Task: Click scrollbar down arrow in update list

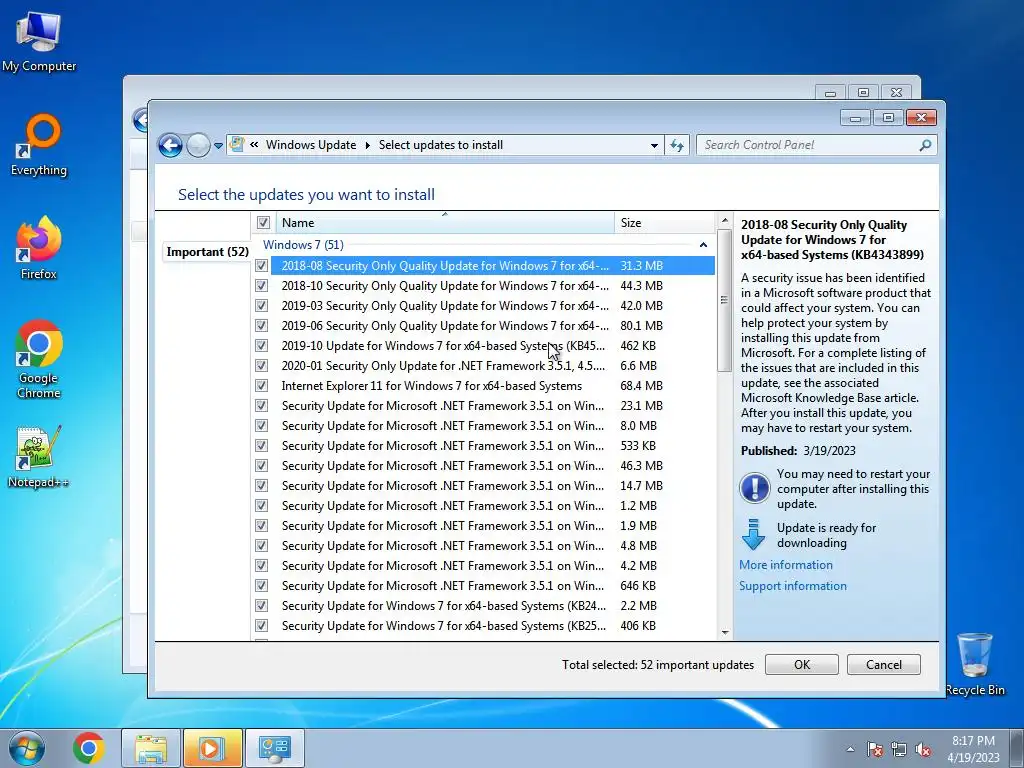Action: click(724, 632)
